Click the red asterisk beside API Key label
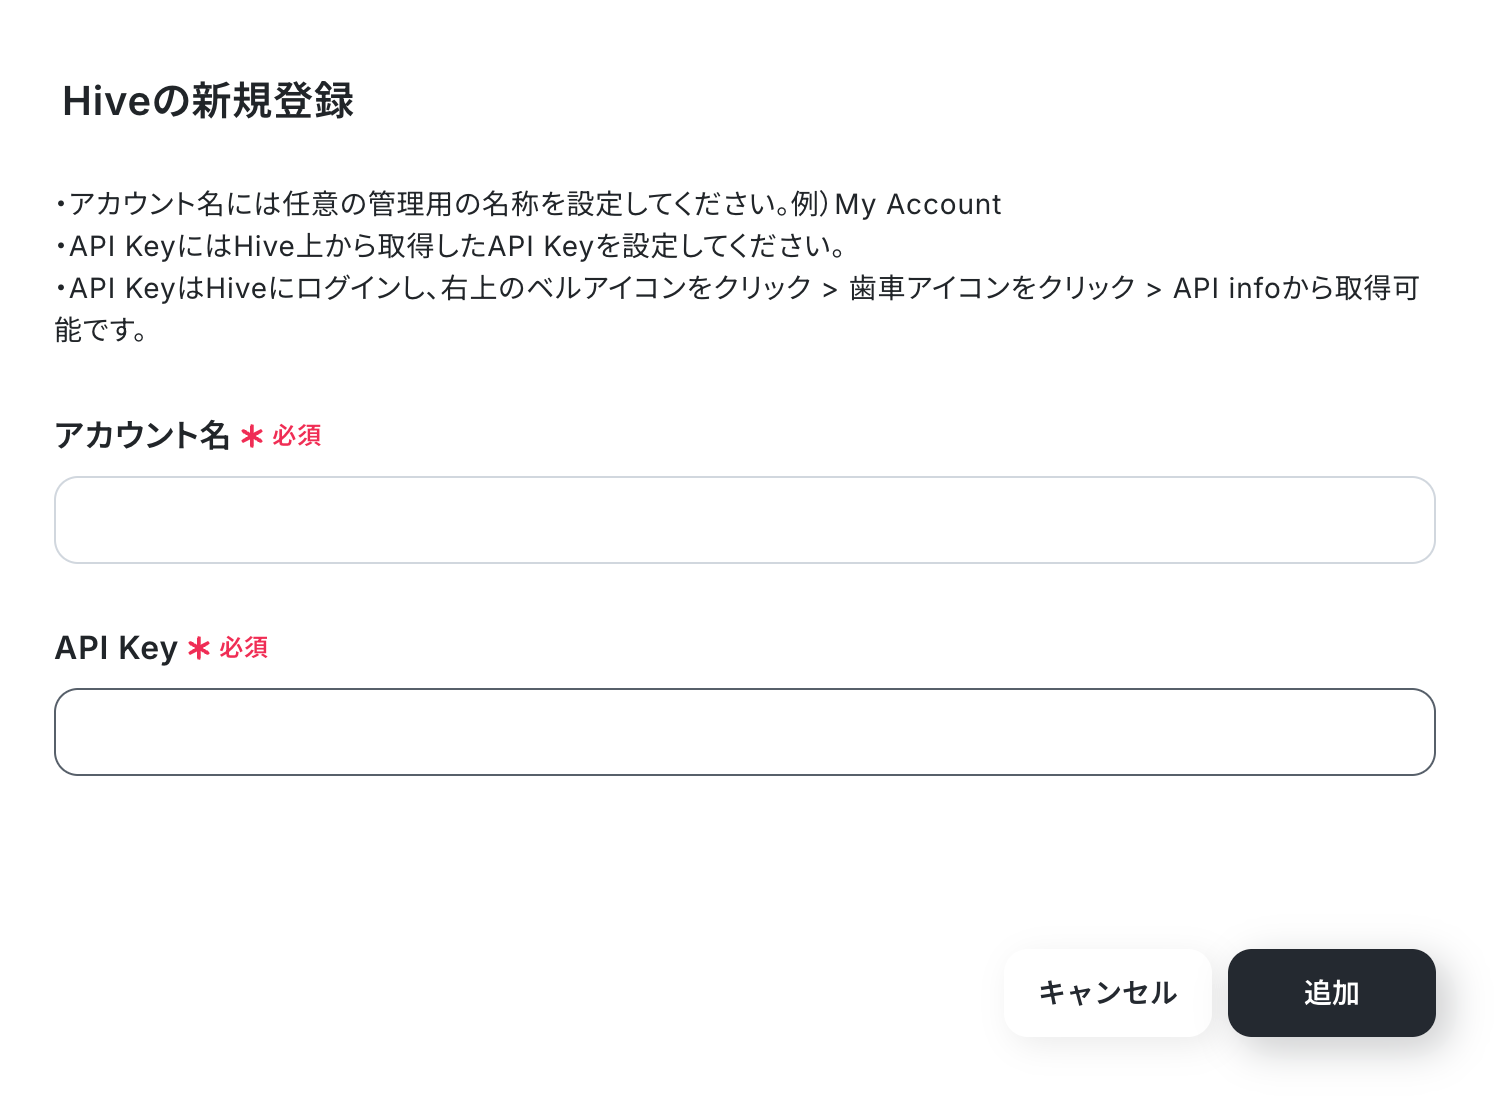The height and width of the screenshot is (1102, 1494). [199, 649]
